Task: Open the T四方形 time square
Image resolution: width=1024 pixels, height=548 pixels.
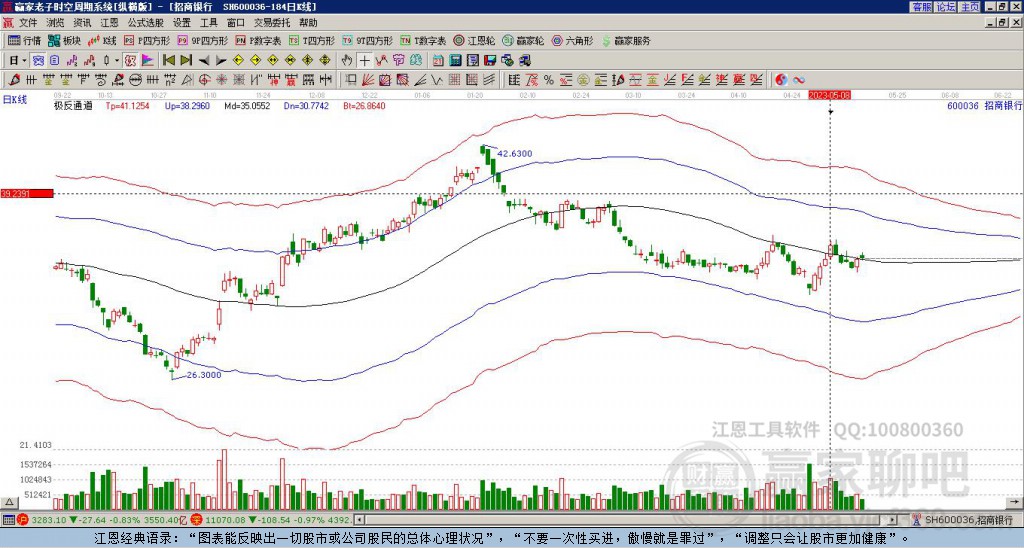Action: click(x=312, y=40)
